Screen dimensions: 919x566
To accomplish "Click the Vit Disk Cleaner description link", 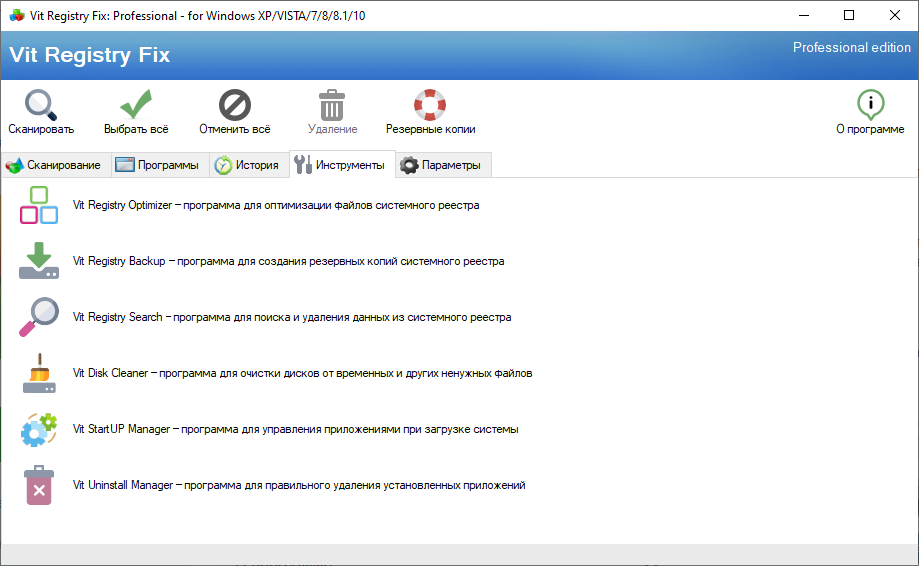I will pos(302,373).
